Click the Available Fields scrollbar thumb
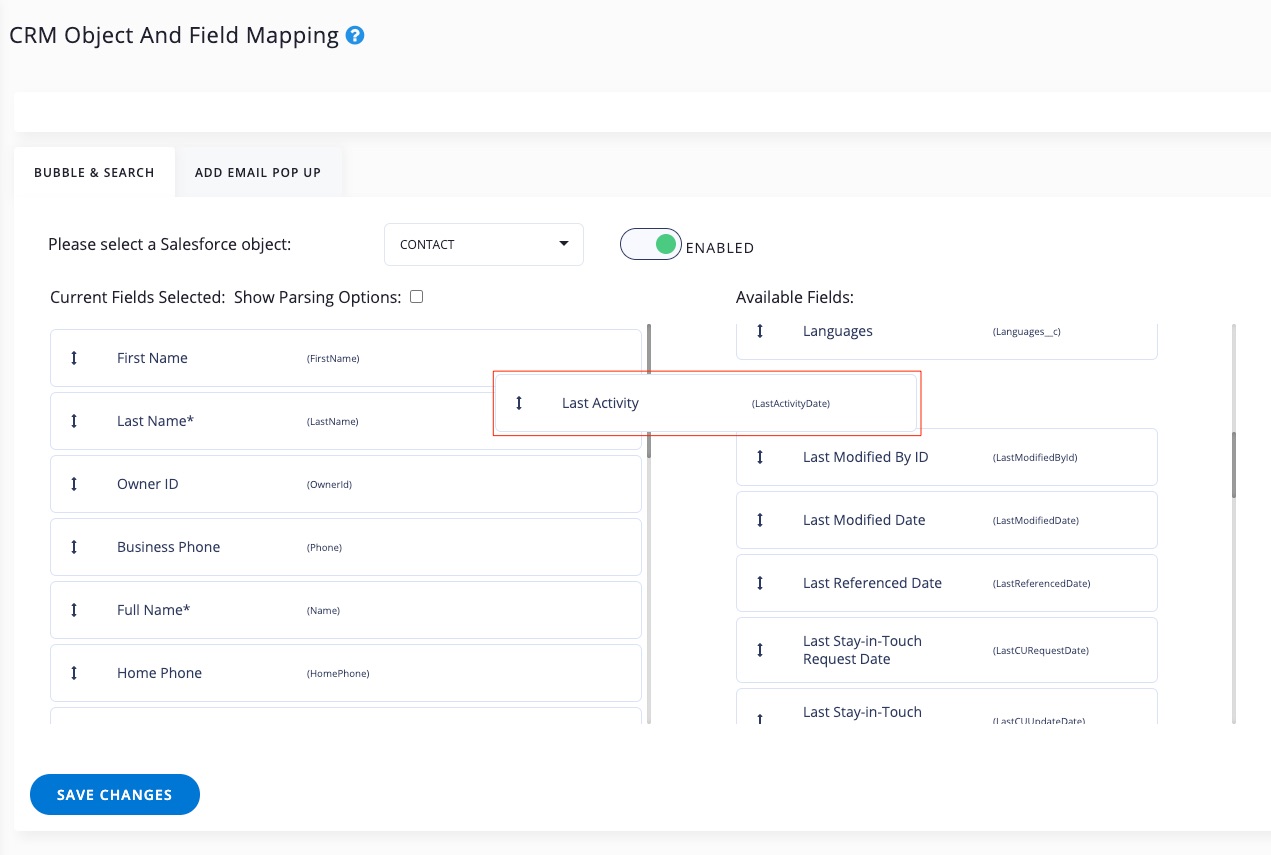The height and width of the screenshot is (855, 1271). click(x=1234, y=464)
